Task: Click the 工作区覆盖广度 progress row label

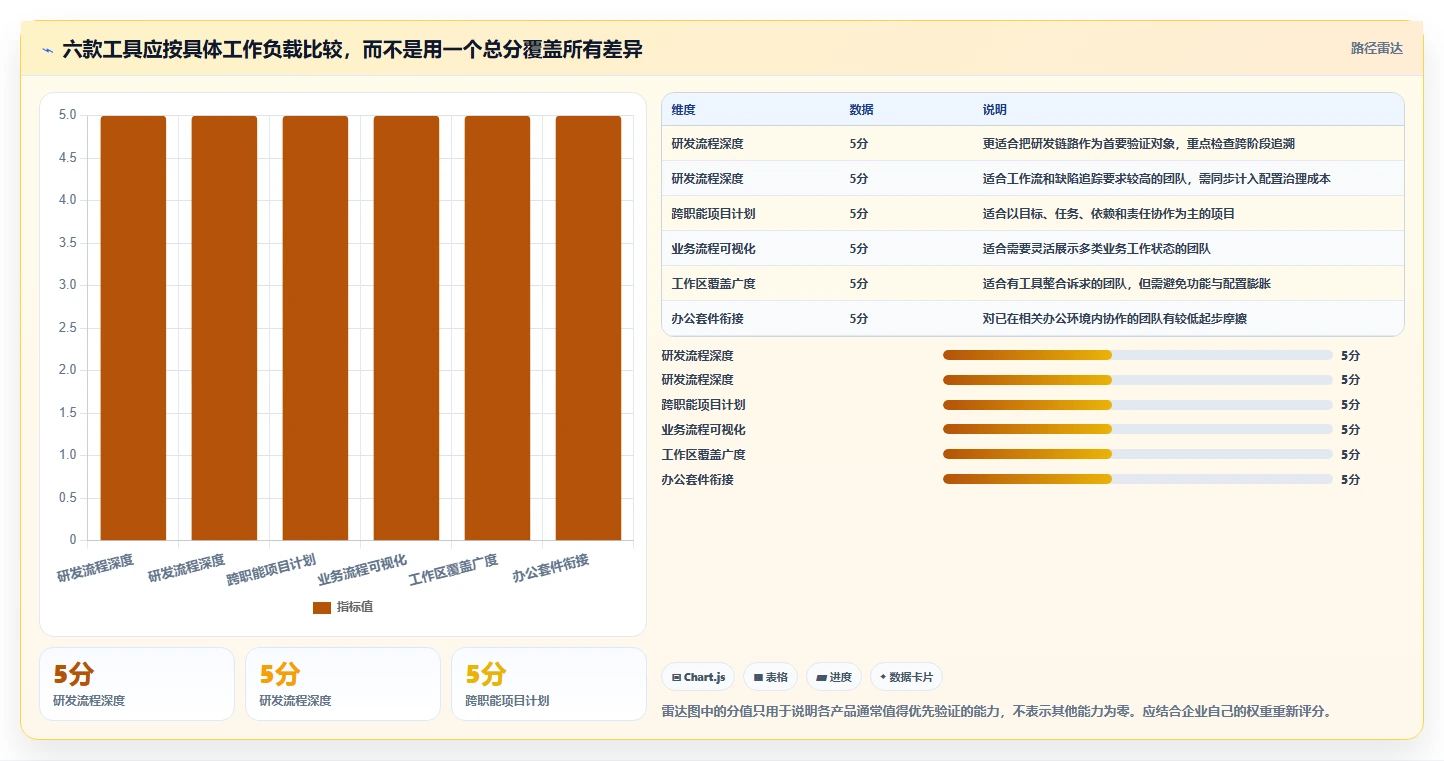Action: 703,455
